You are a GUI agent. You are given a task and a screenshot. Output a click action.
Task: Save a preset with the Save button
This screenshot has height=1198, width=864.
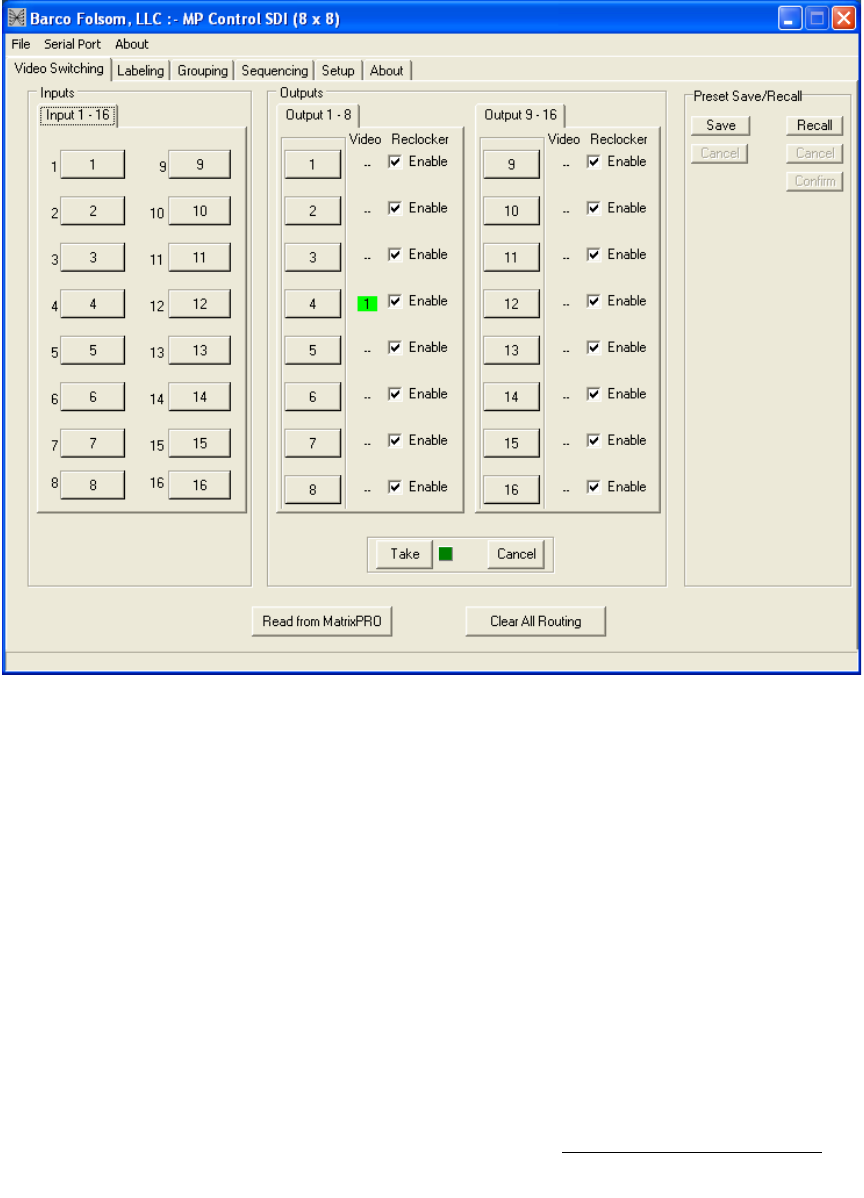click(720, 125)
